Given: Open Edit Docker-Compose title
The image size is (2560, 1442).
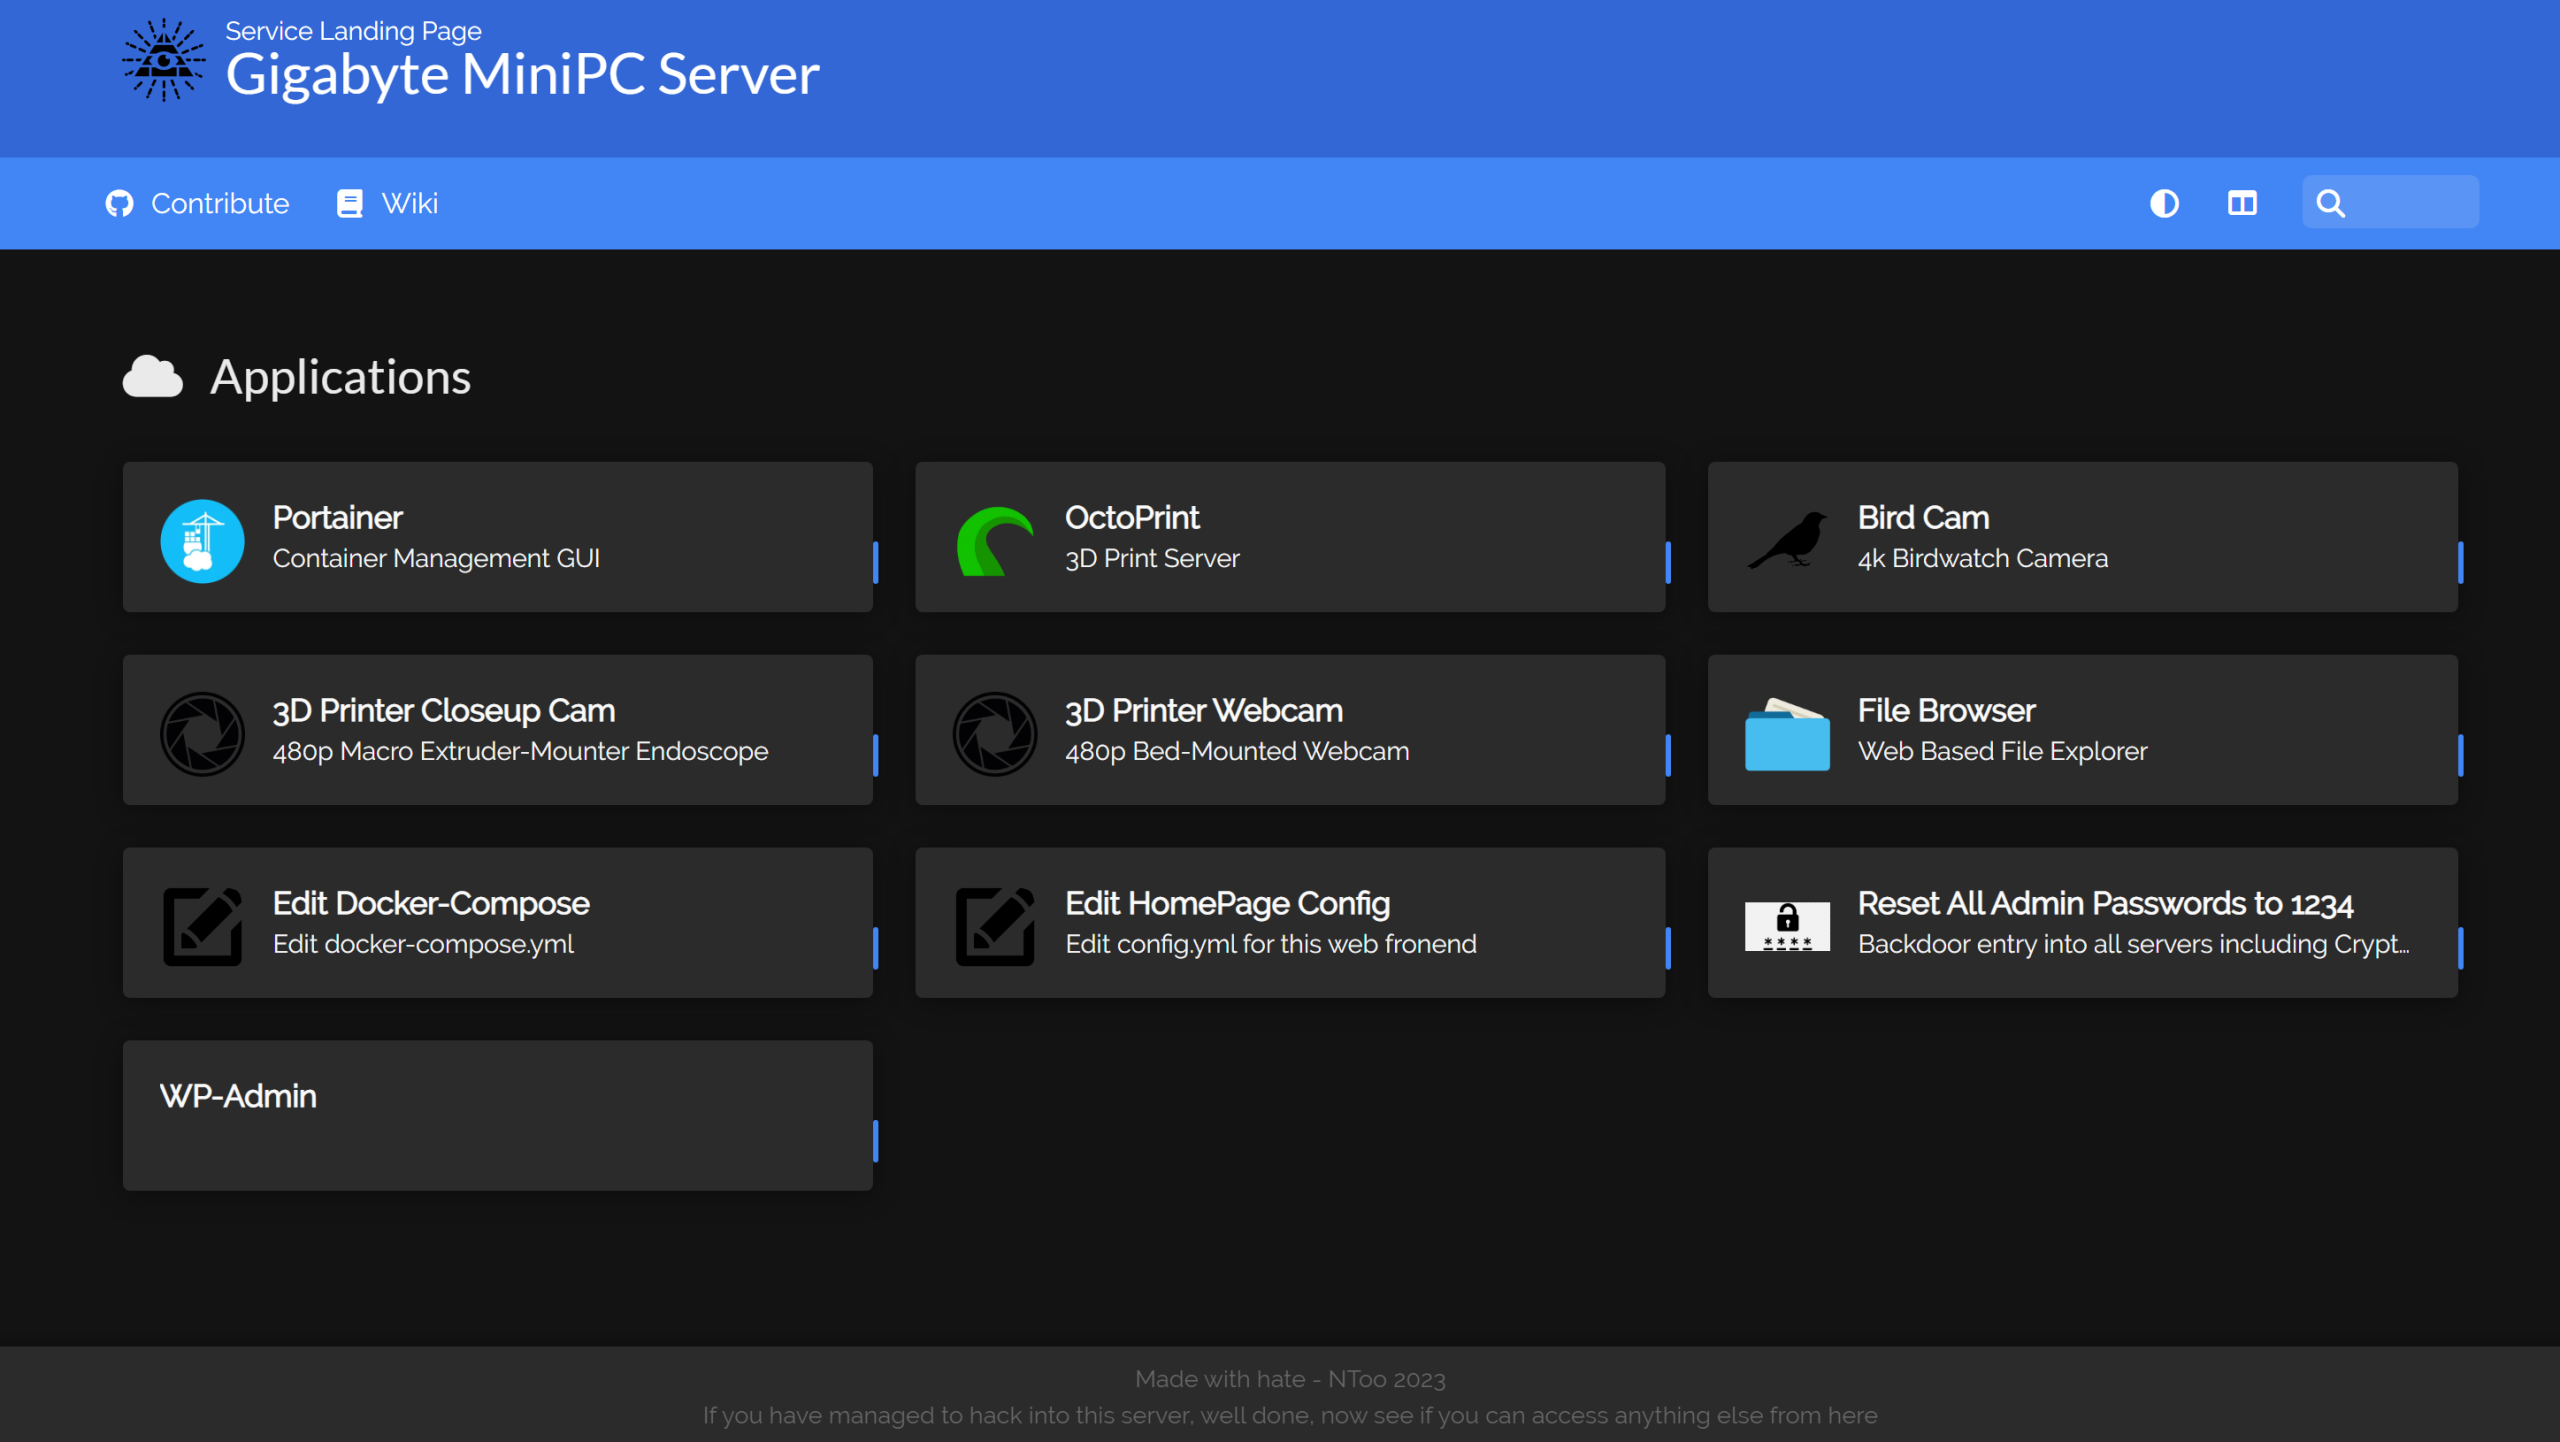Looking at the screenshot, I should pos(431,904).
